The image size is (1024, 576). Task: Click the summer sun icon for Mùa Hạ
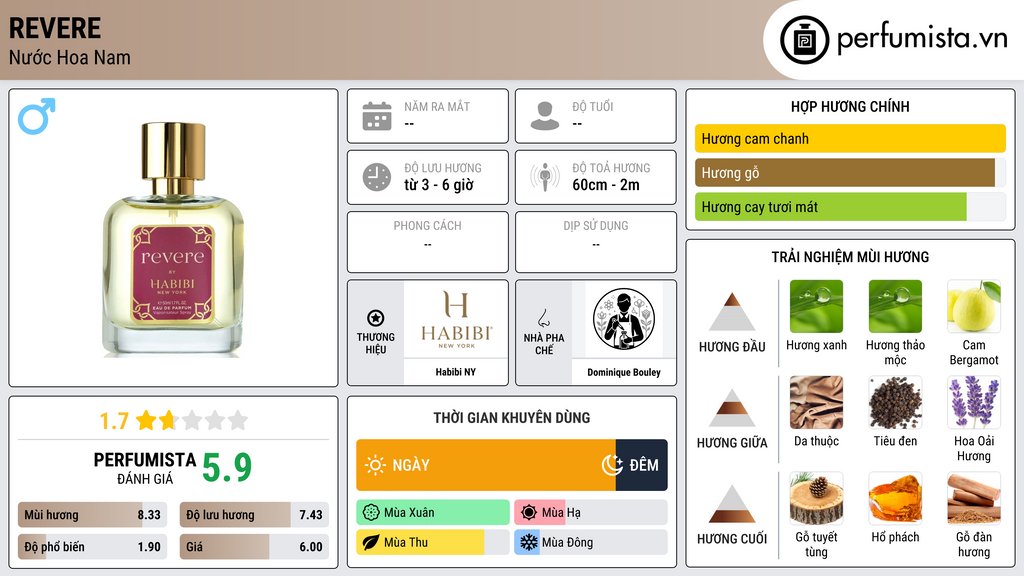[x=529, y=513]
